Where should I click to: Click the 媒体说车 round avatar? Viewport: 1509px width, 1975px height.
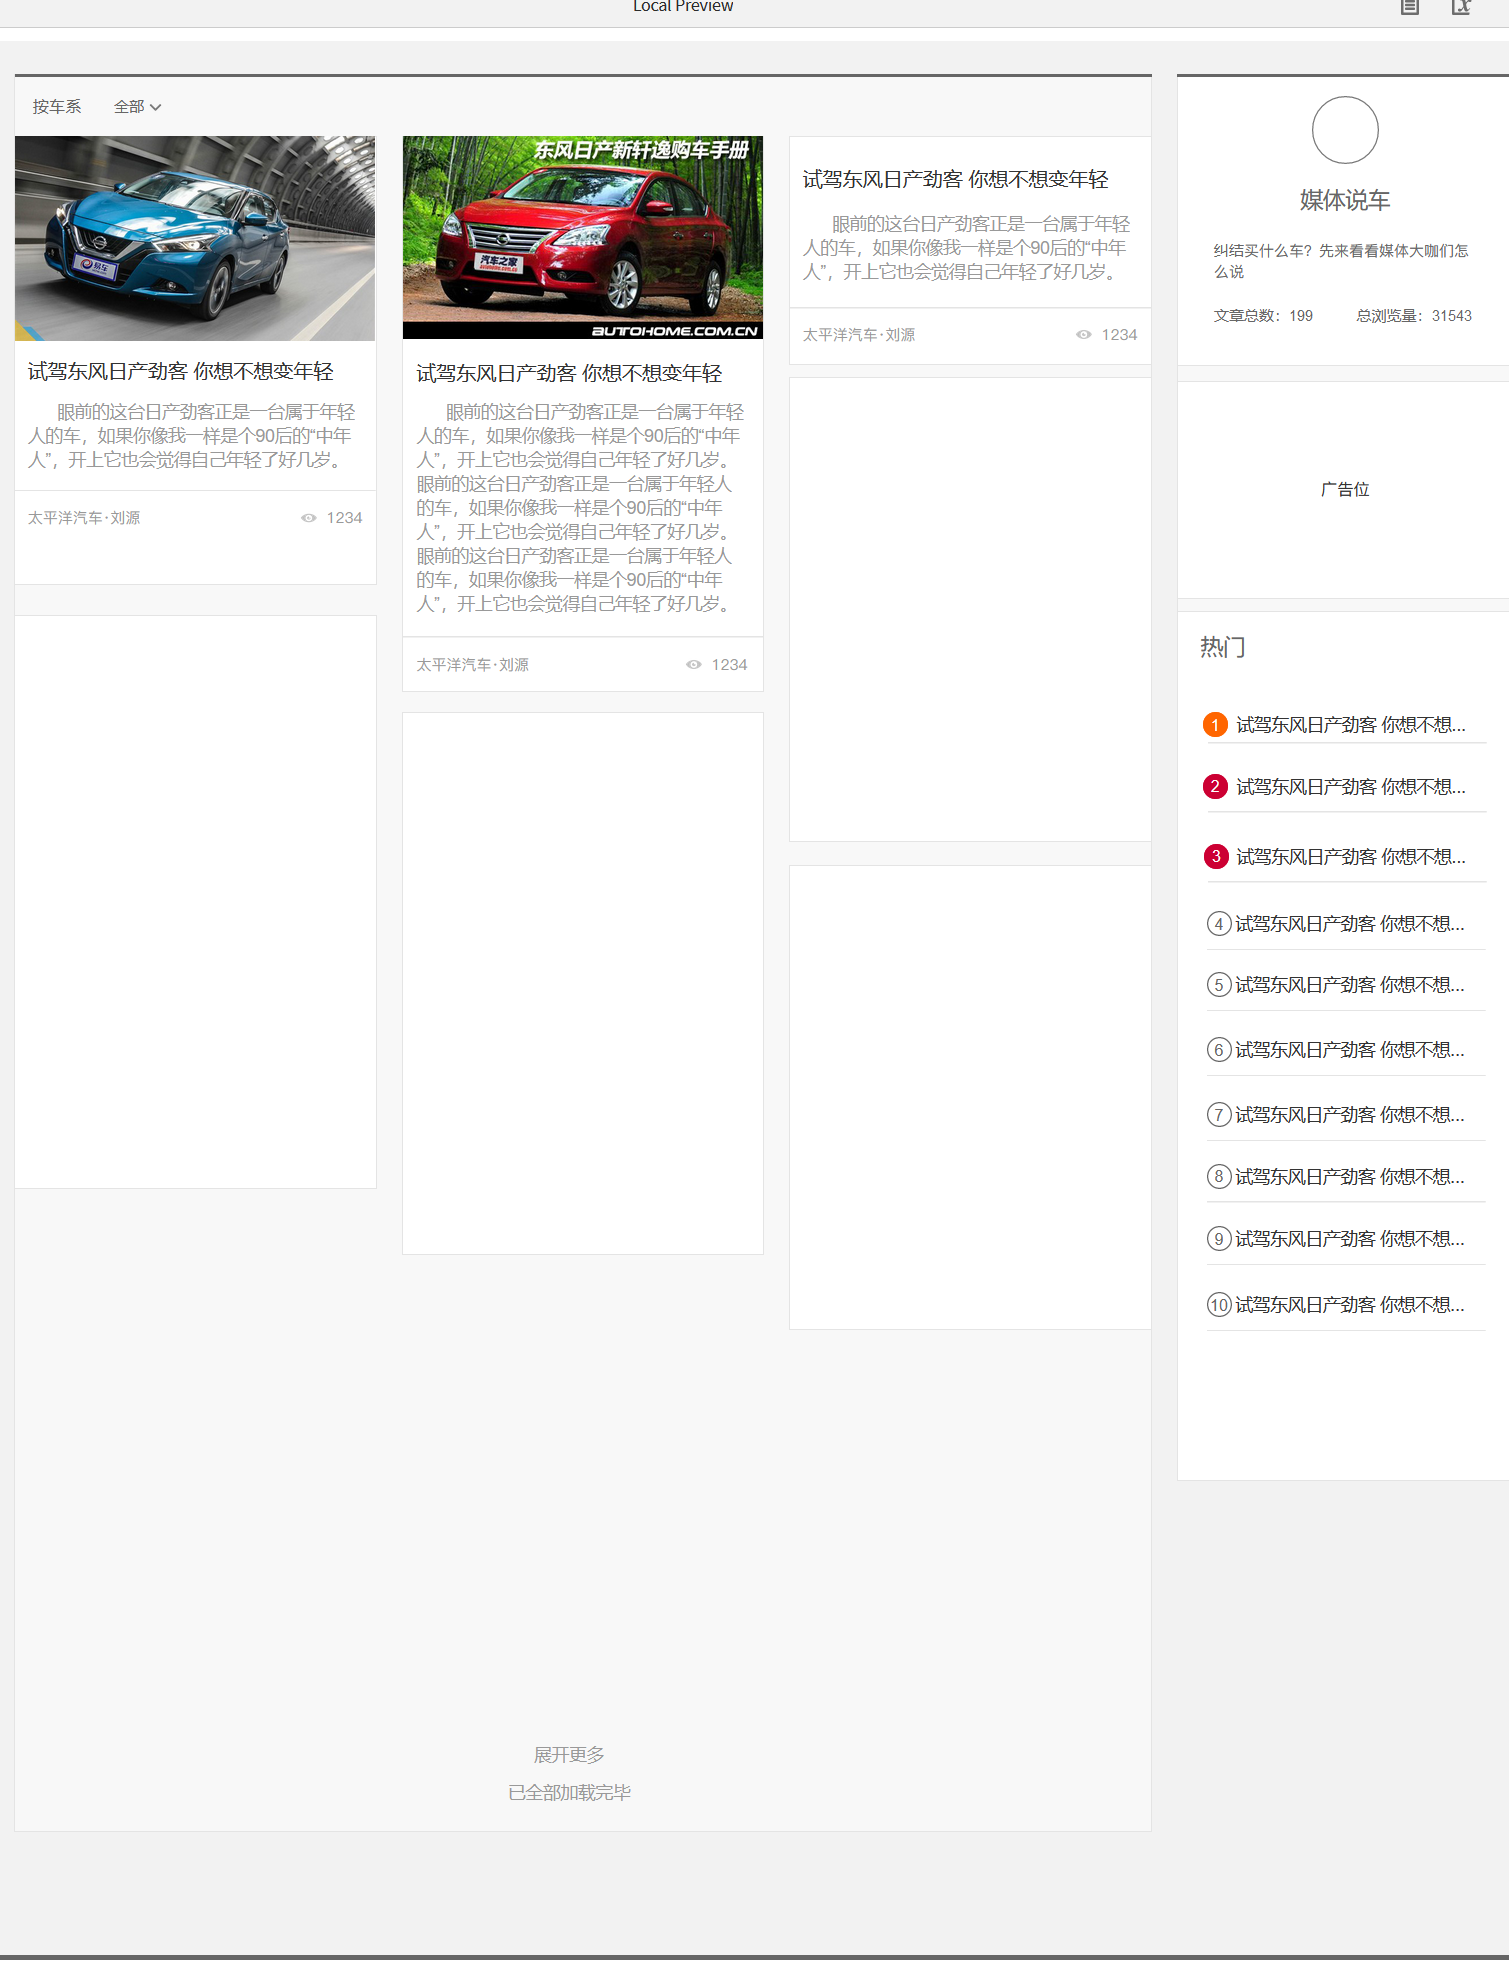[x=1345, y=130]
